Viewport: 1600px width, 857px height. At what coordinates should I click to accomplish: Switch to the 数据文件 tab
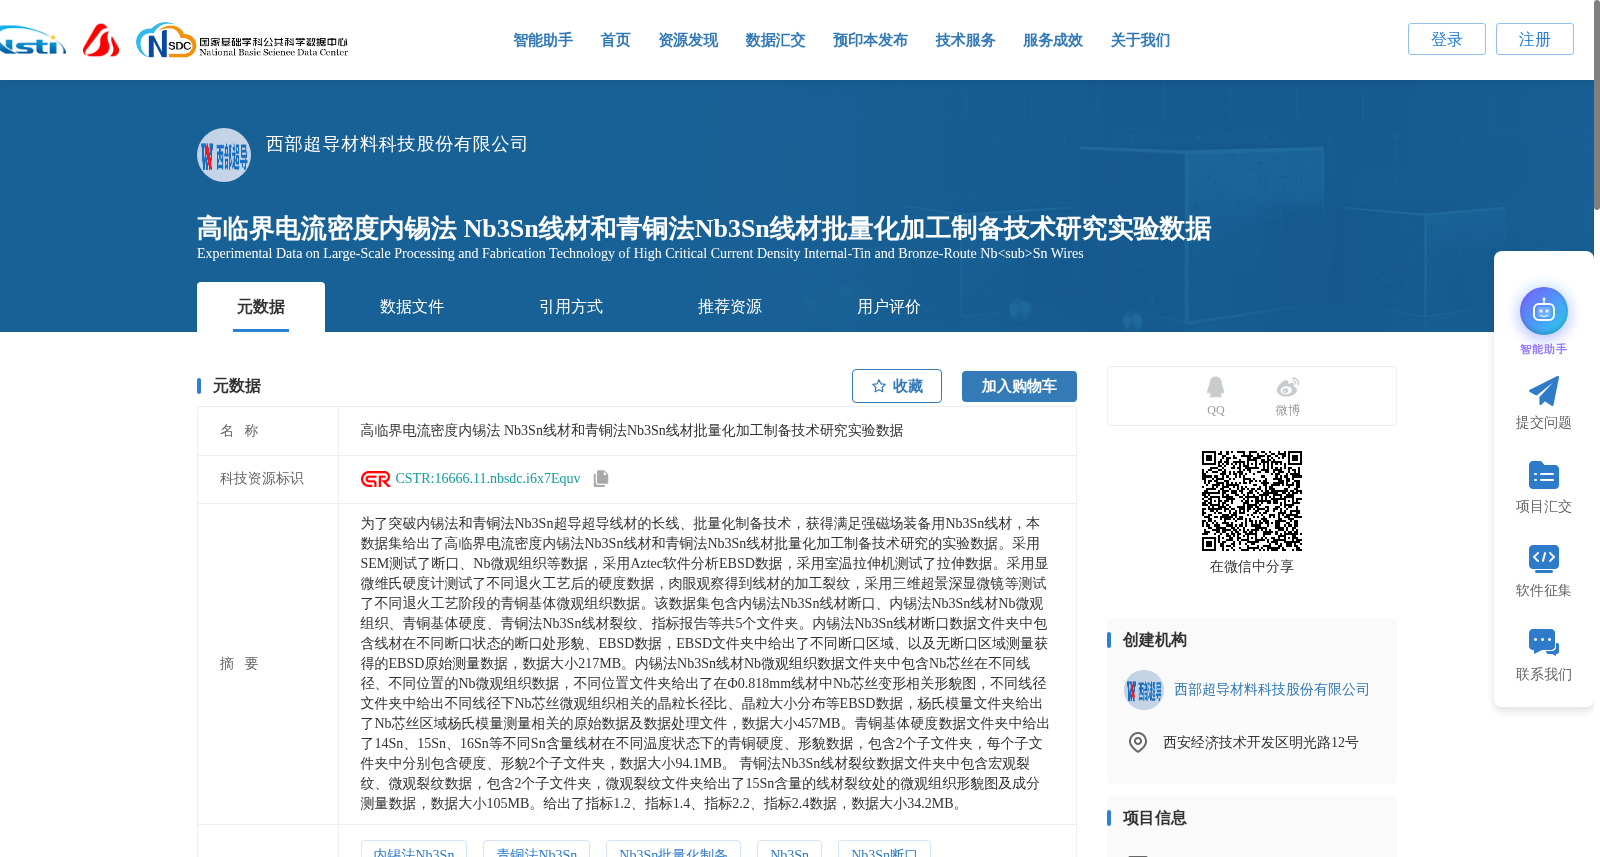pyautogui.click(x=412, y=307)
